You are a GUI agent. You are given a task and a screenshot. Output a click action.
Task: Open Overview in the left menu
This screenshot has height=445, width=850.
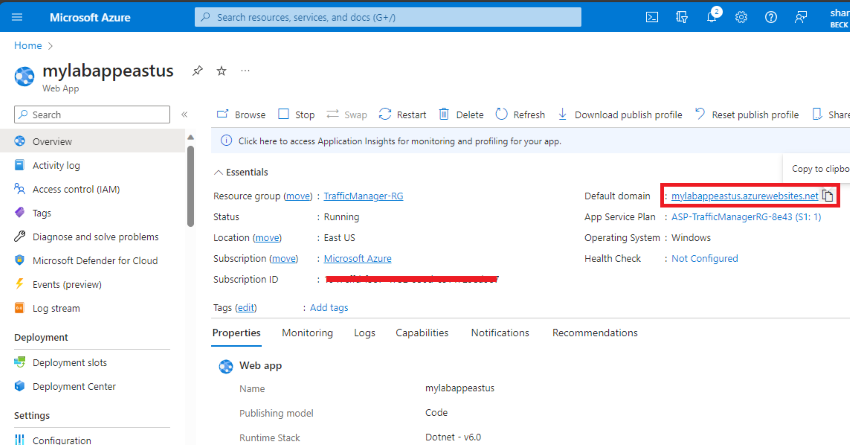[92, 141]
